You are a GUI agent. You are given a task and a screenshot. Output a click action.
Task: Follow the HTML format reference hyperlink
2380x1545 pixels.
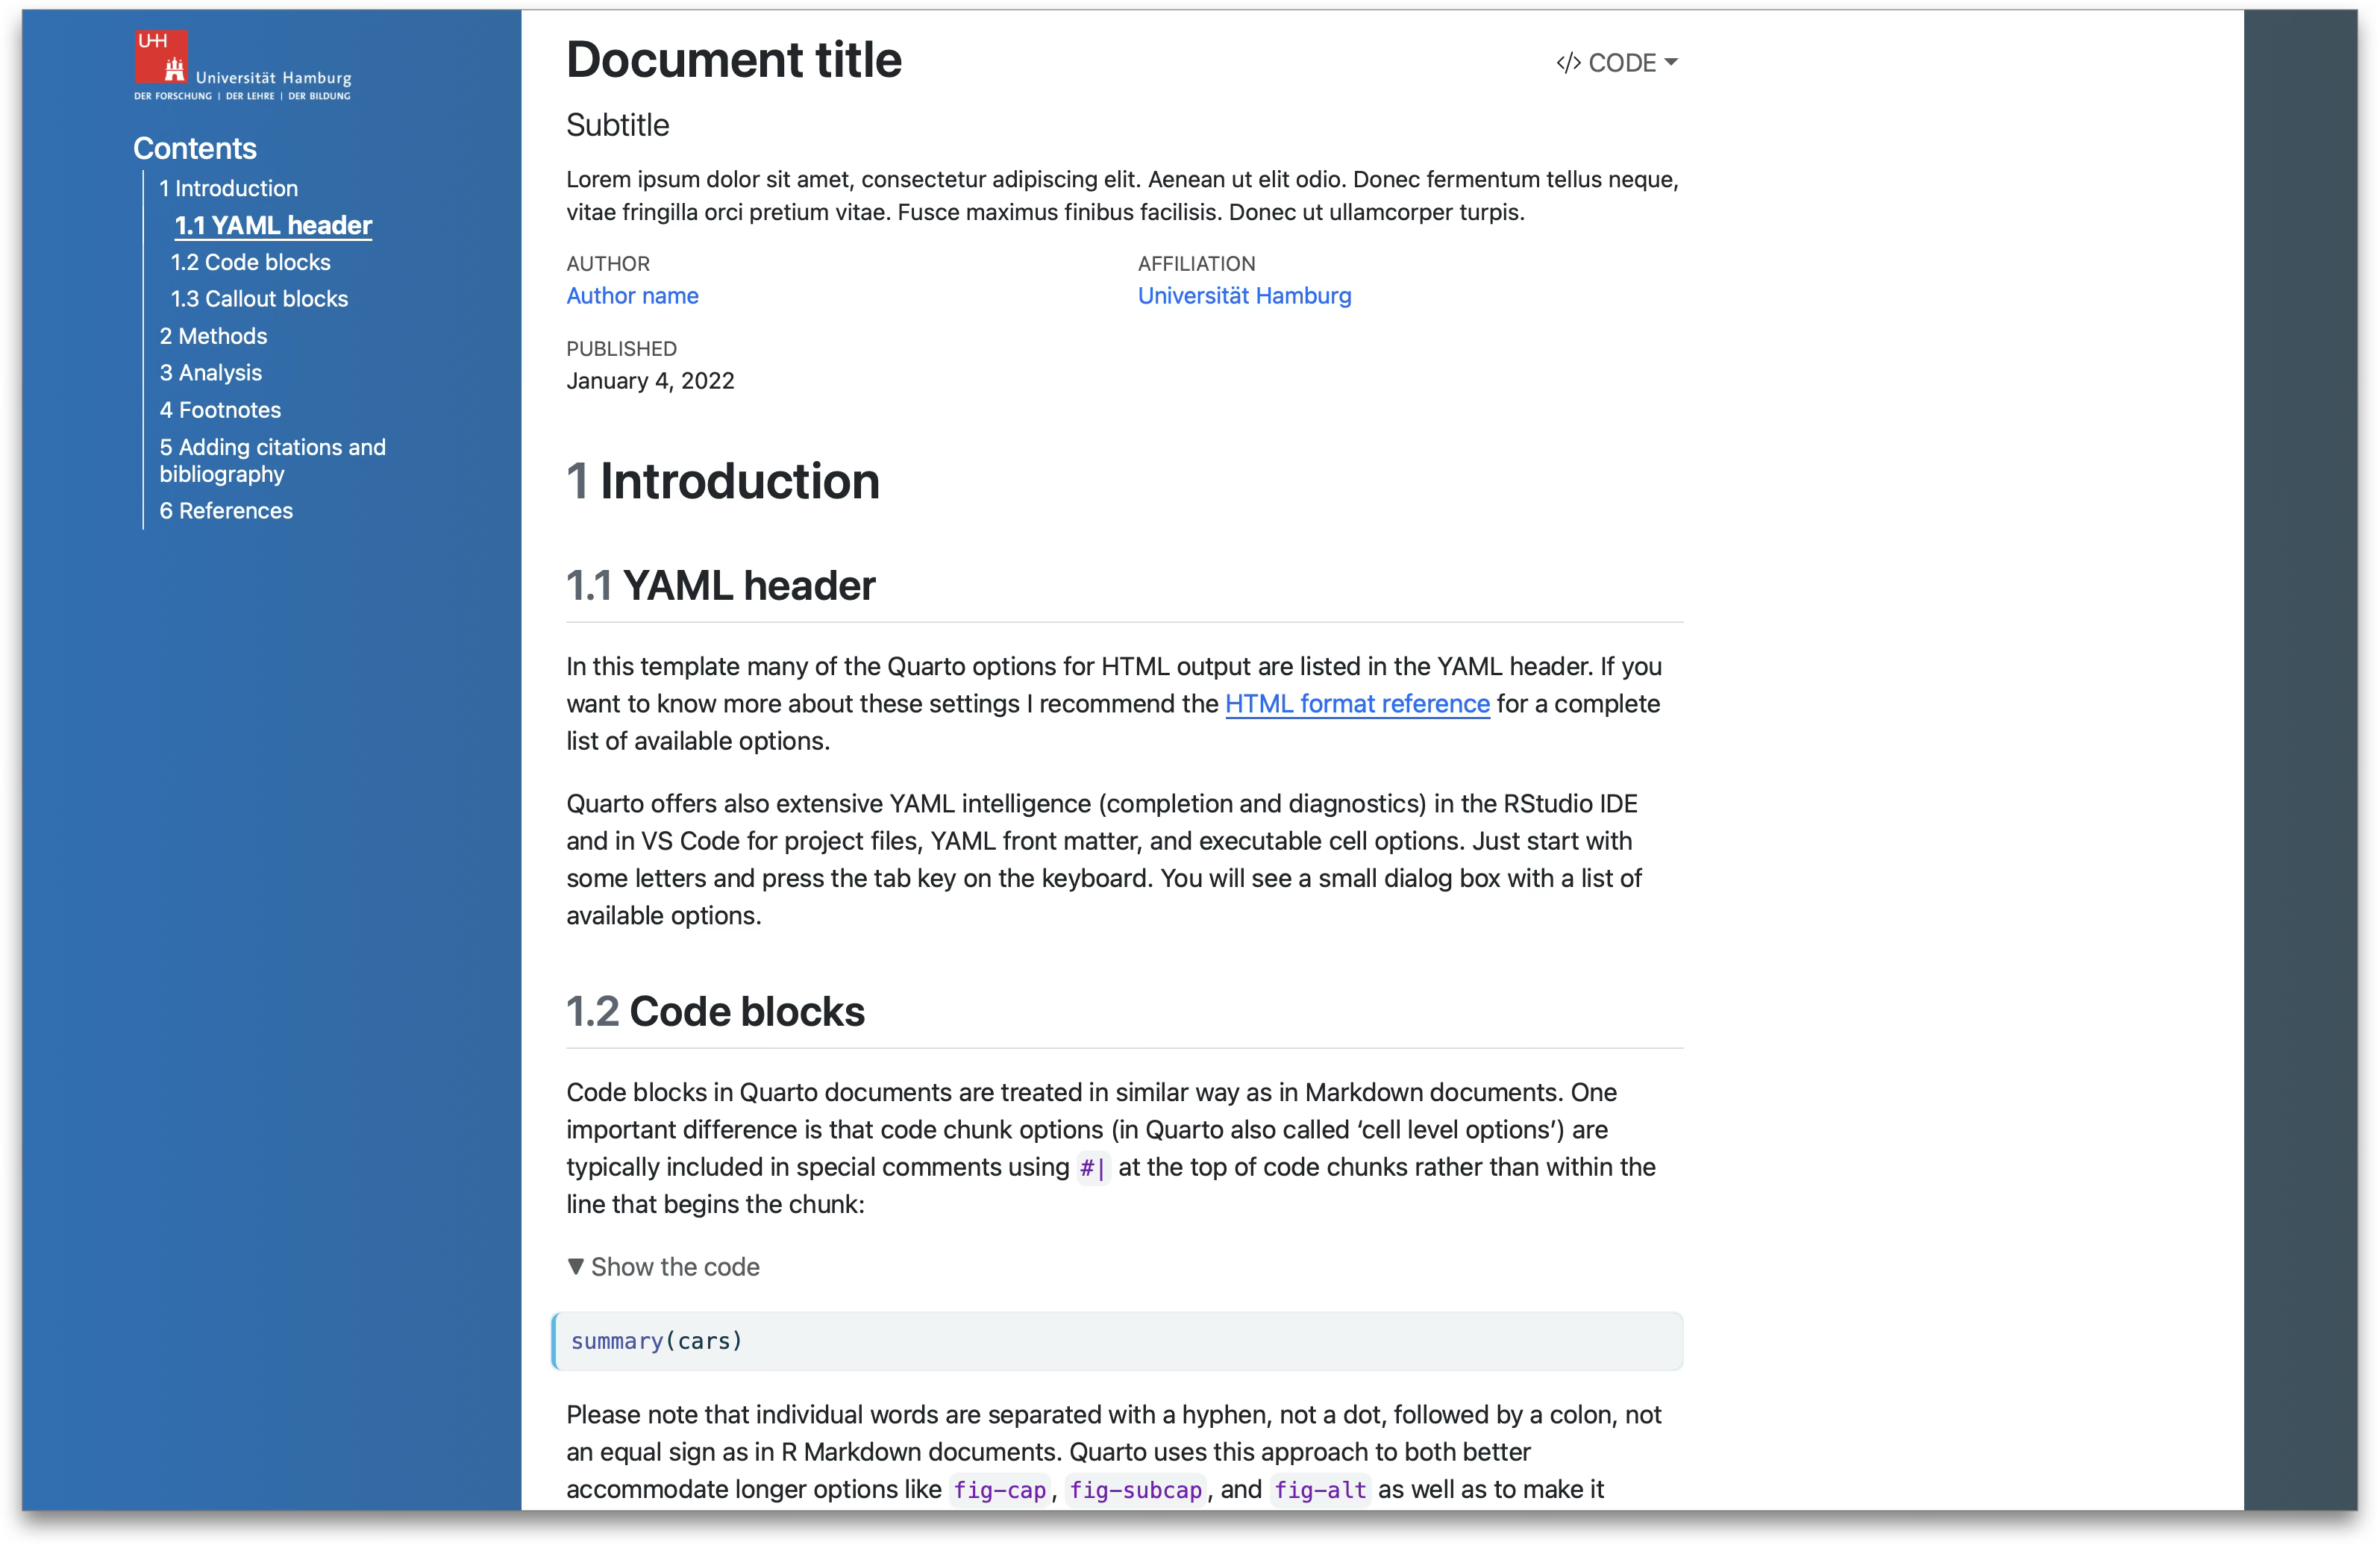click(x=1357, y=703)
